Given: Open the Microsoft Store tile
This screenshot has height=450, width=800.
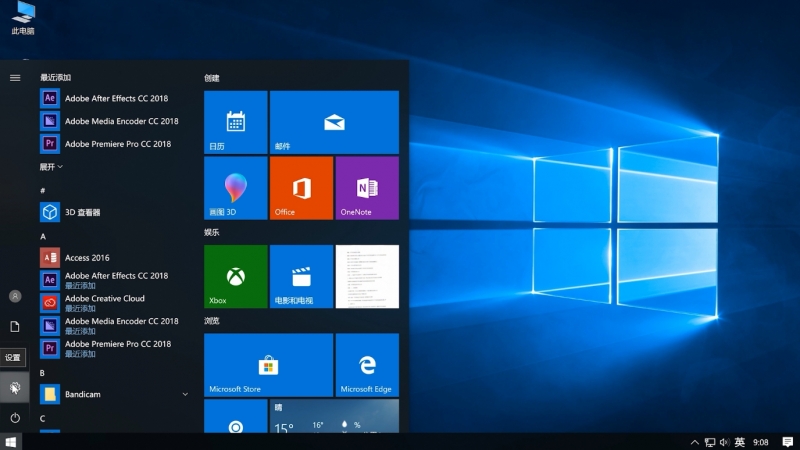Looking at the screenshot, I should tap(268, 365).
